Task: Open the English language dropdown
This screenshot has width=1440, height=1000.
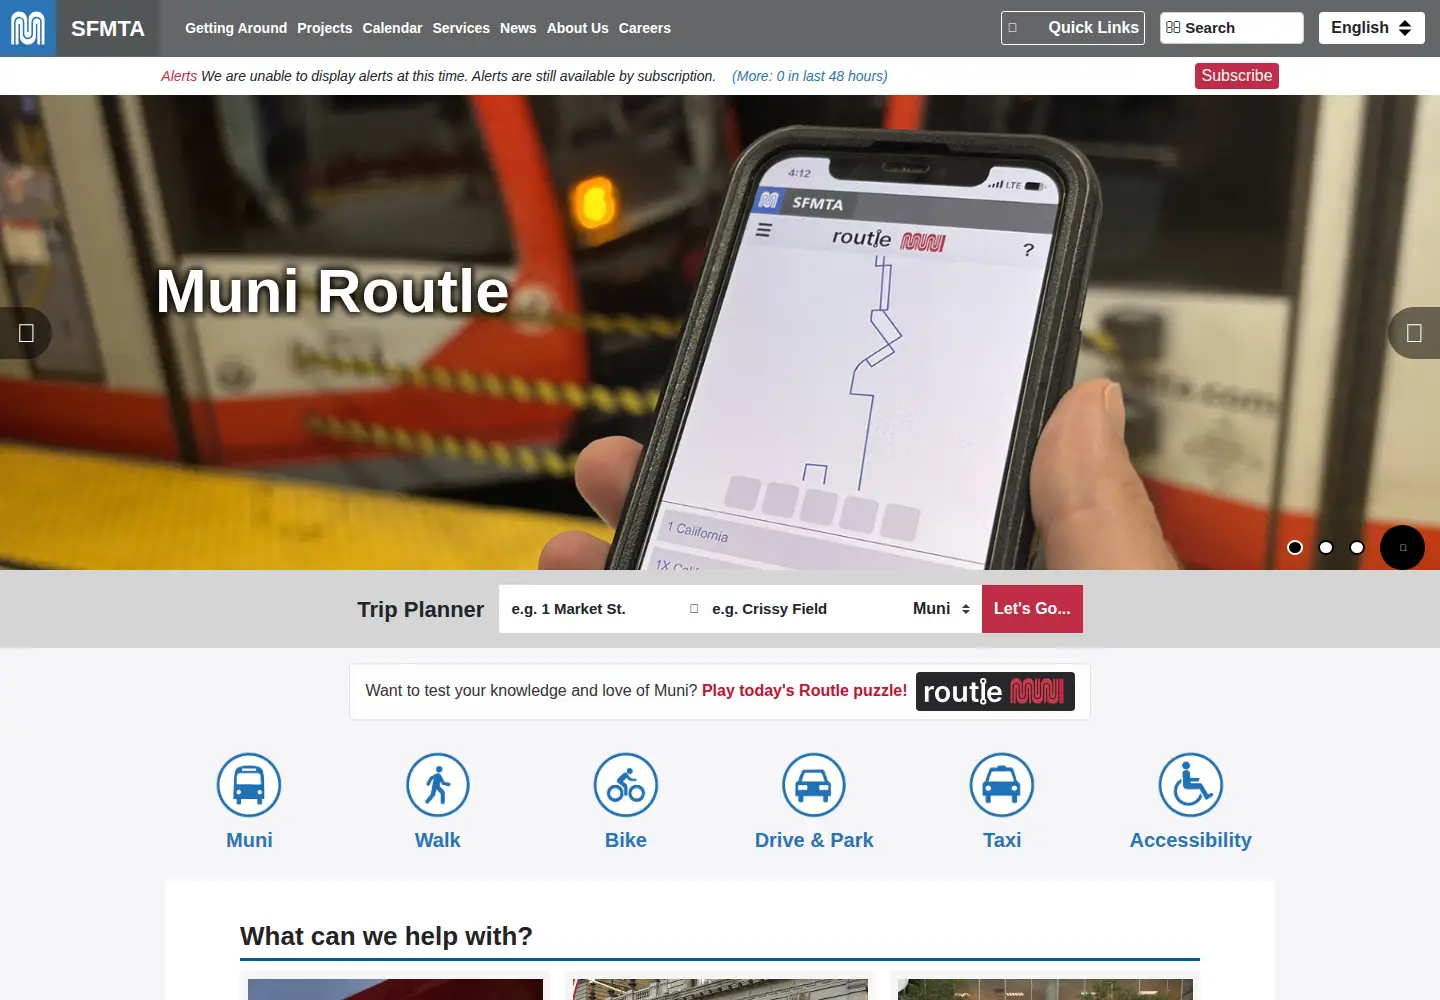Action: click(x=1372, y=28)
